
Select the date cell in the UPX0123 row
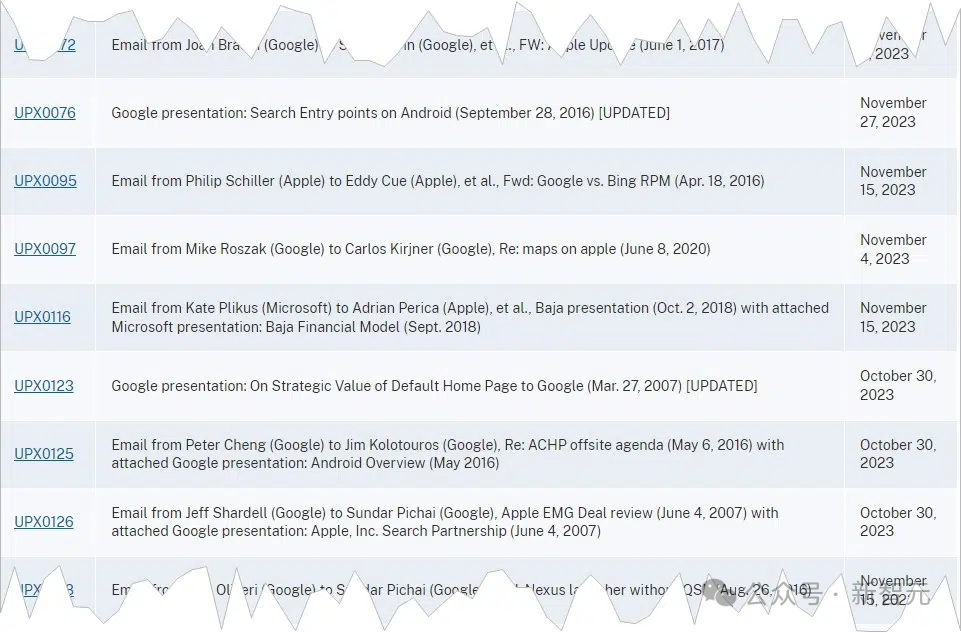click(x=897, y=385)
